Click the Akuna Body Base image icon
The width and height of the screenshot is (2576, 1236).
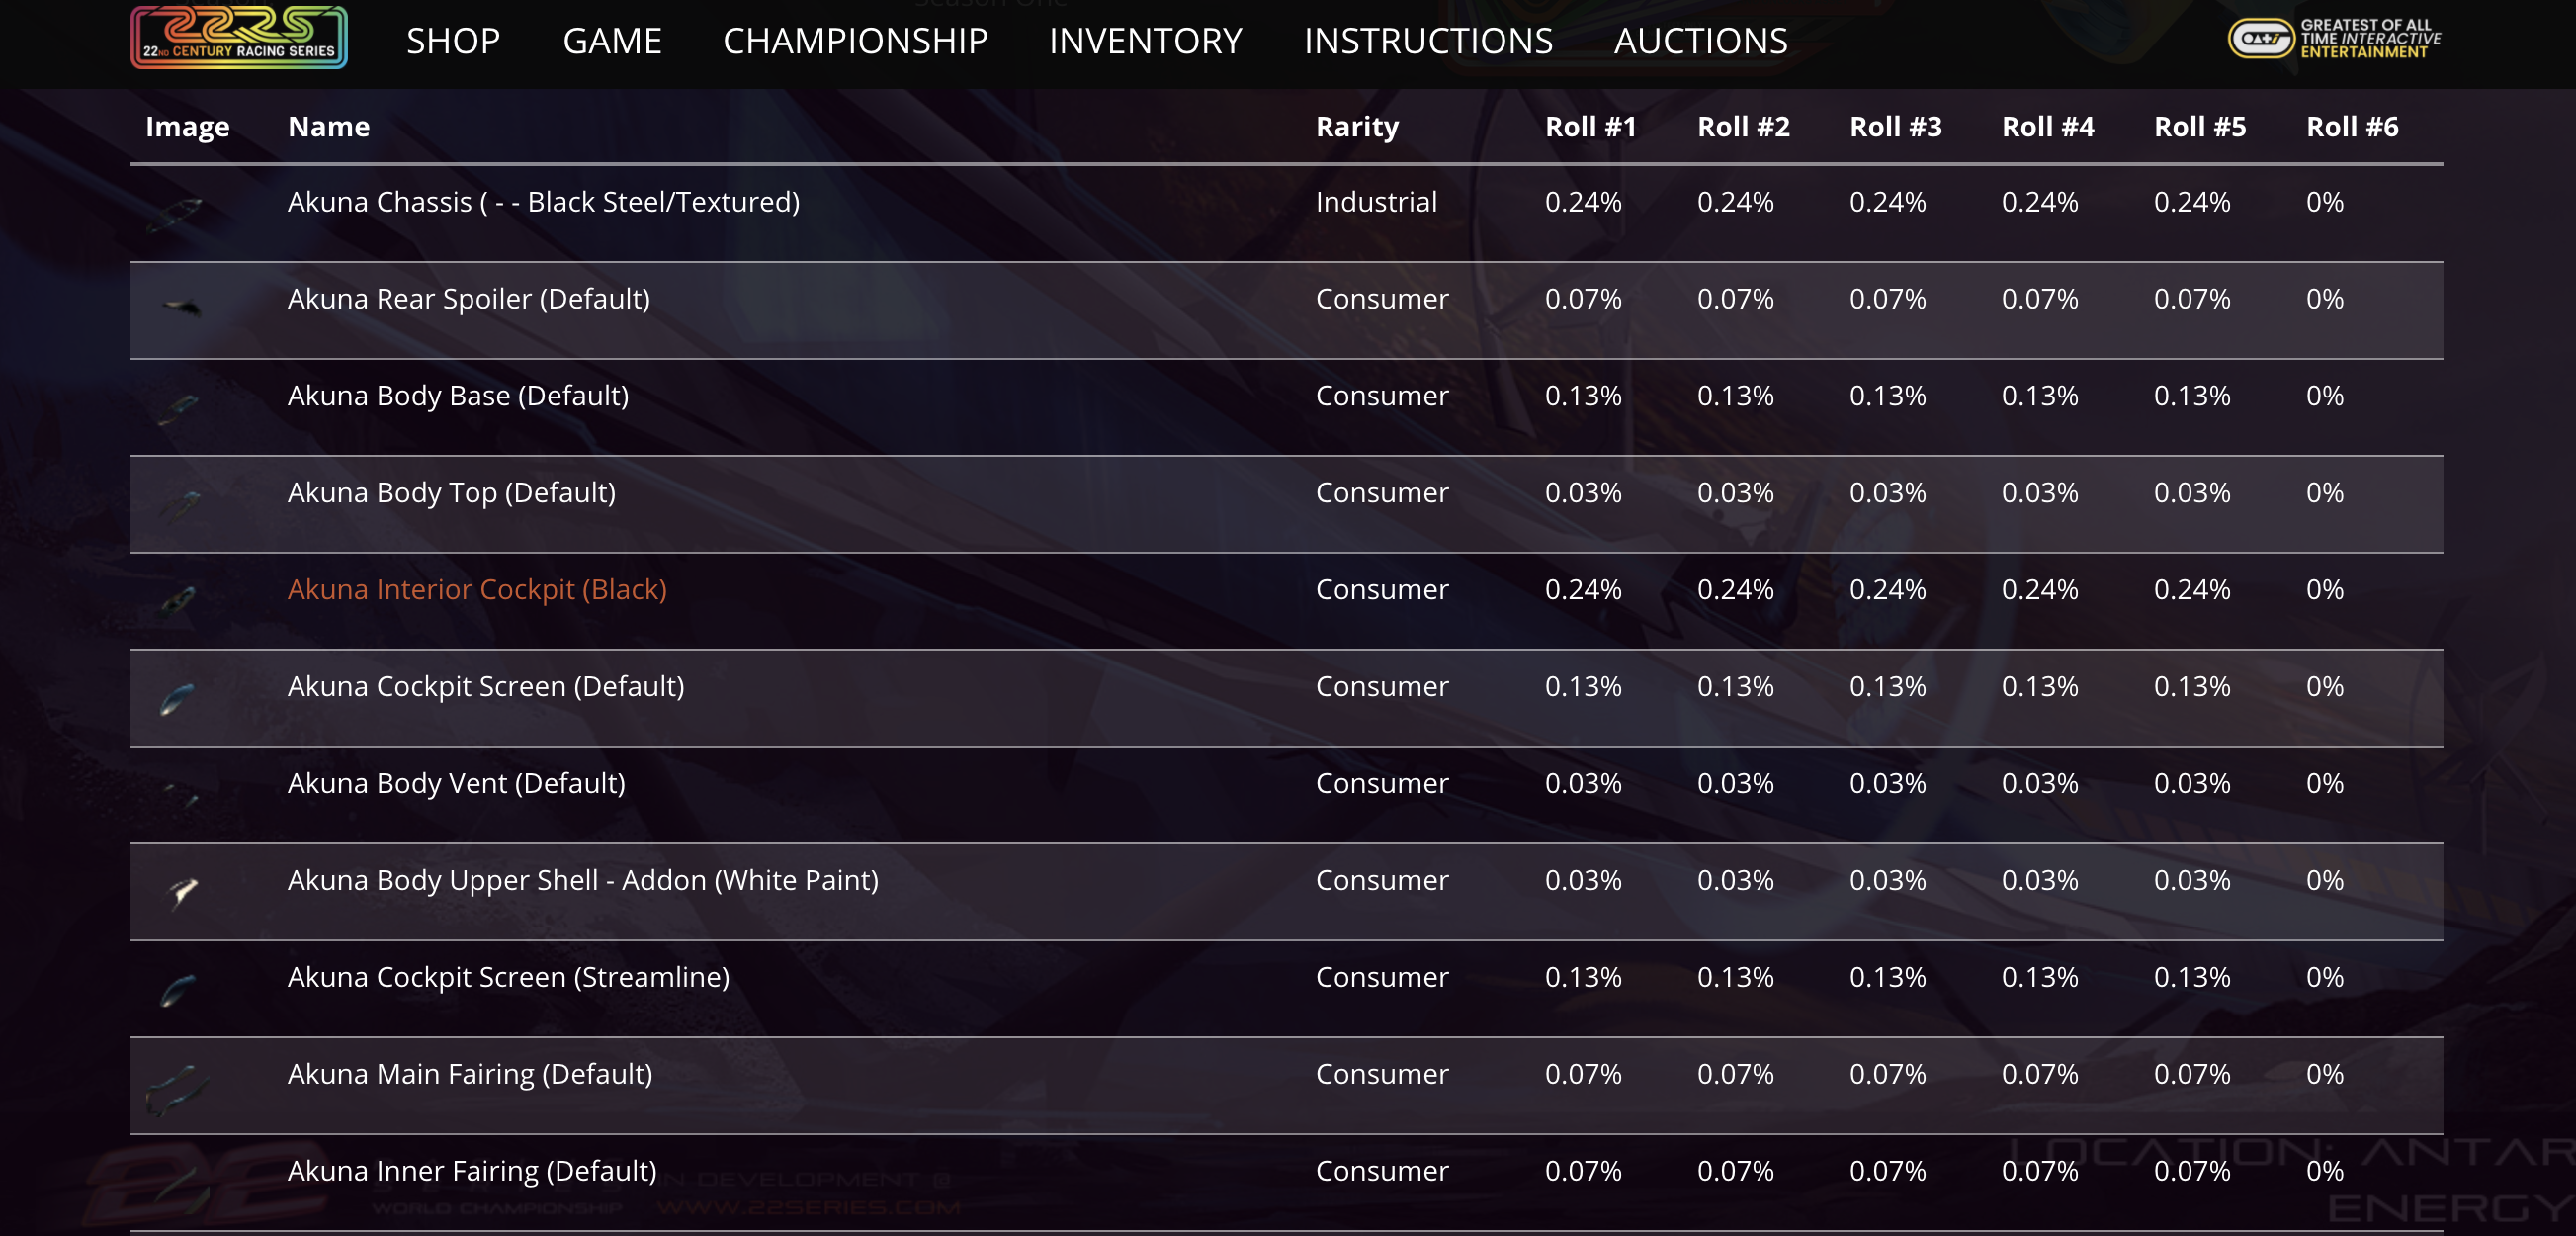pos(179,405)
